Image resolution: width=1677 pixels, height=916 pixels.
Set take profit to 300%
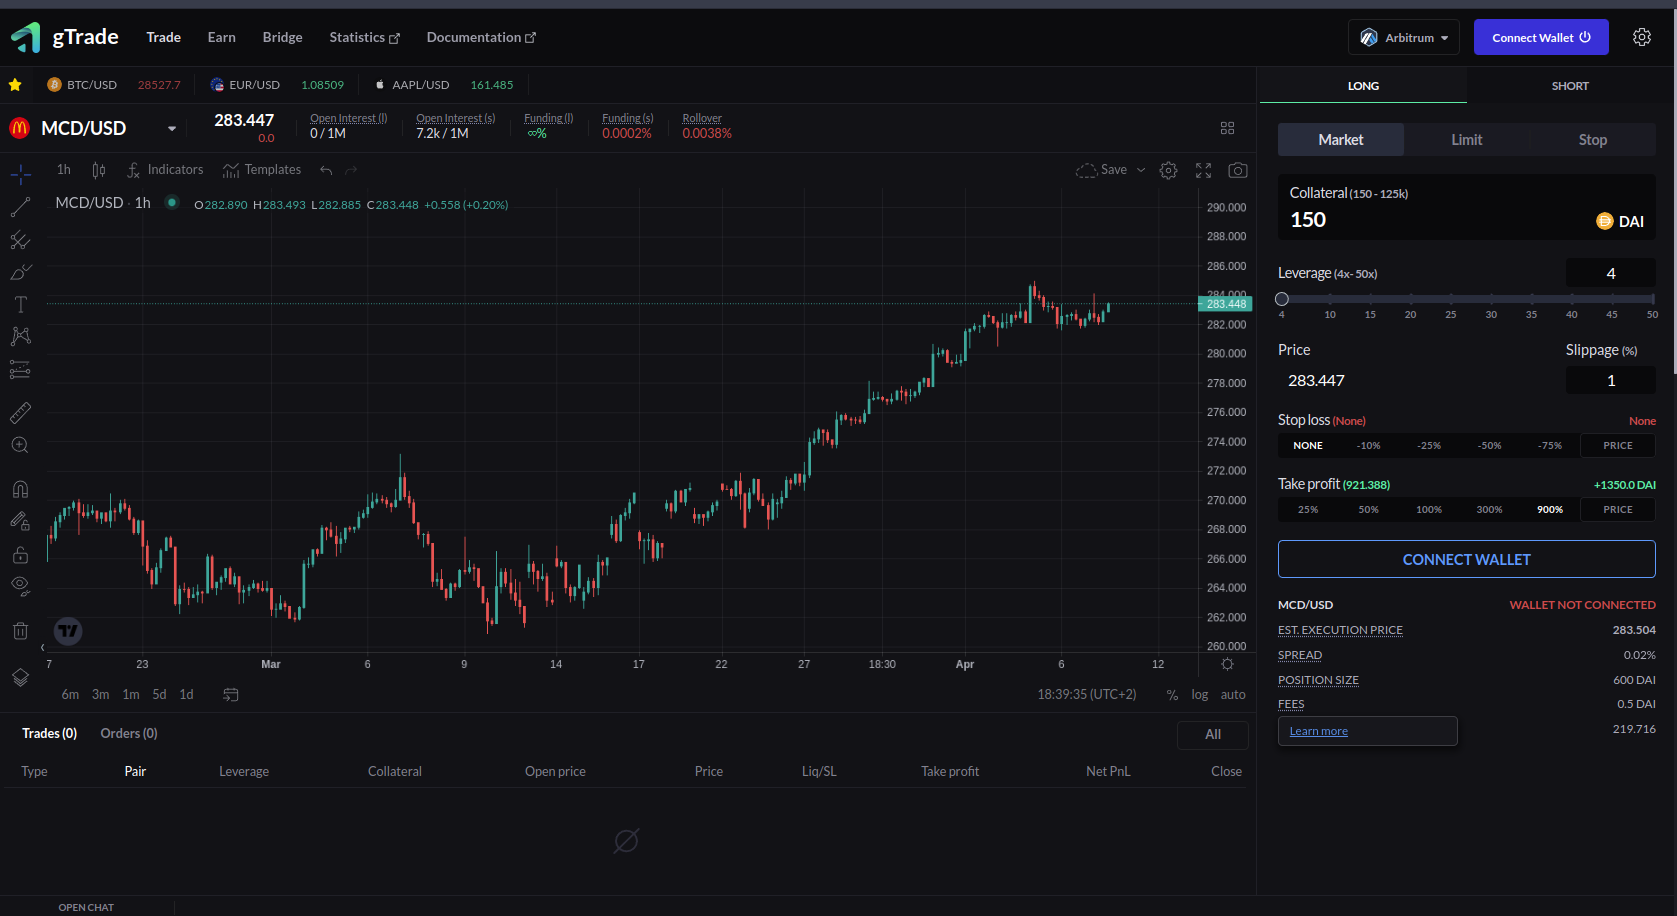pos(1489,510)
